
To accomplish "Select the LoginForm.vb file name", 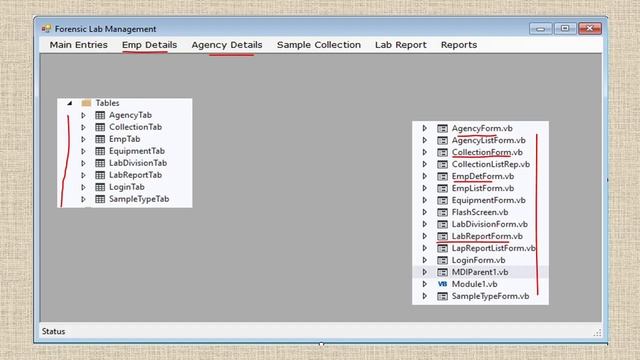I will (x=478, y=260).
